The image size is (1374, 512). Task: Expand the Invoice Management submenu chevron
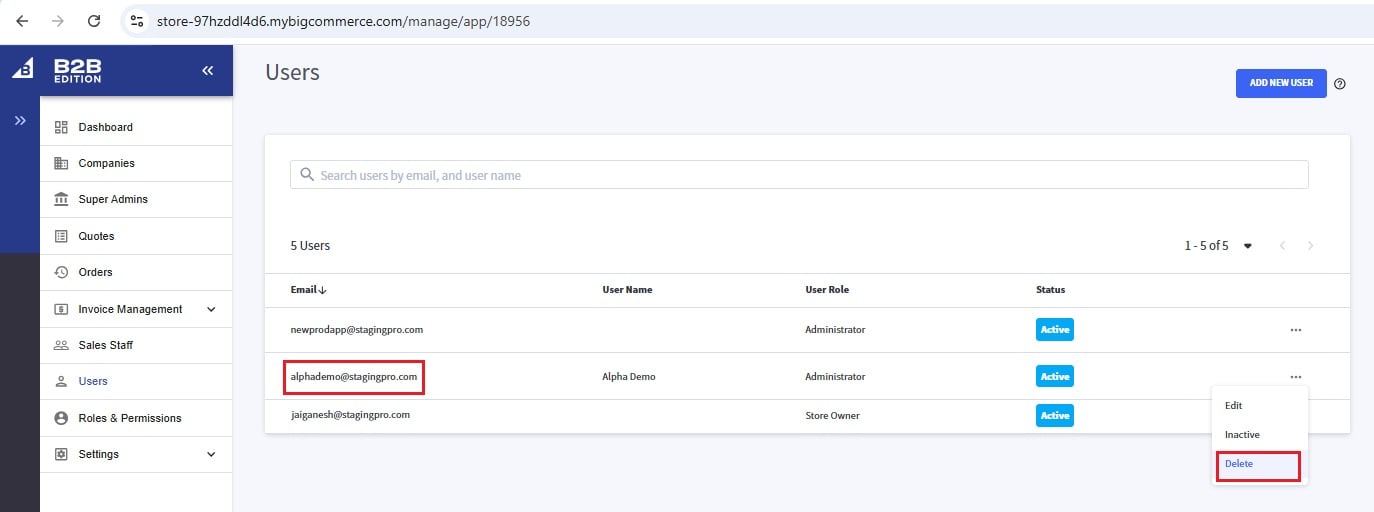[211, 309]
